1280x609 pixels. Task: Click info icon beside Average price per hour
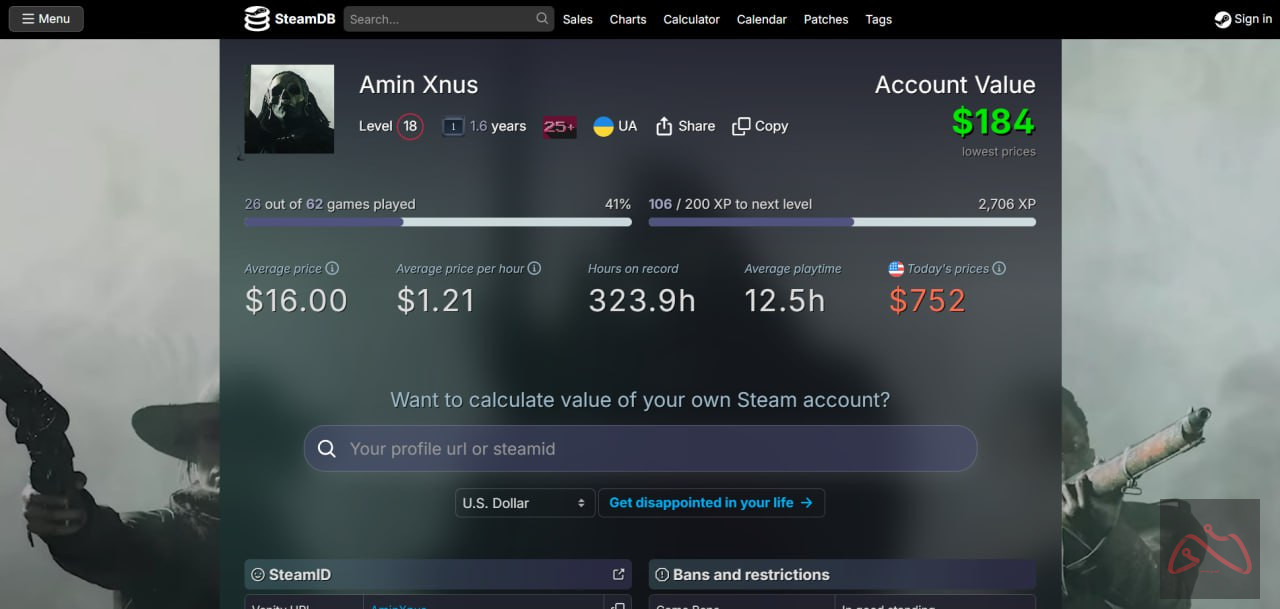534,268
